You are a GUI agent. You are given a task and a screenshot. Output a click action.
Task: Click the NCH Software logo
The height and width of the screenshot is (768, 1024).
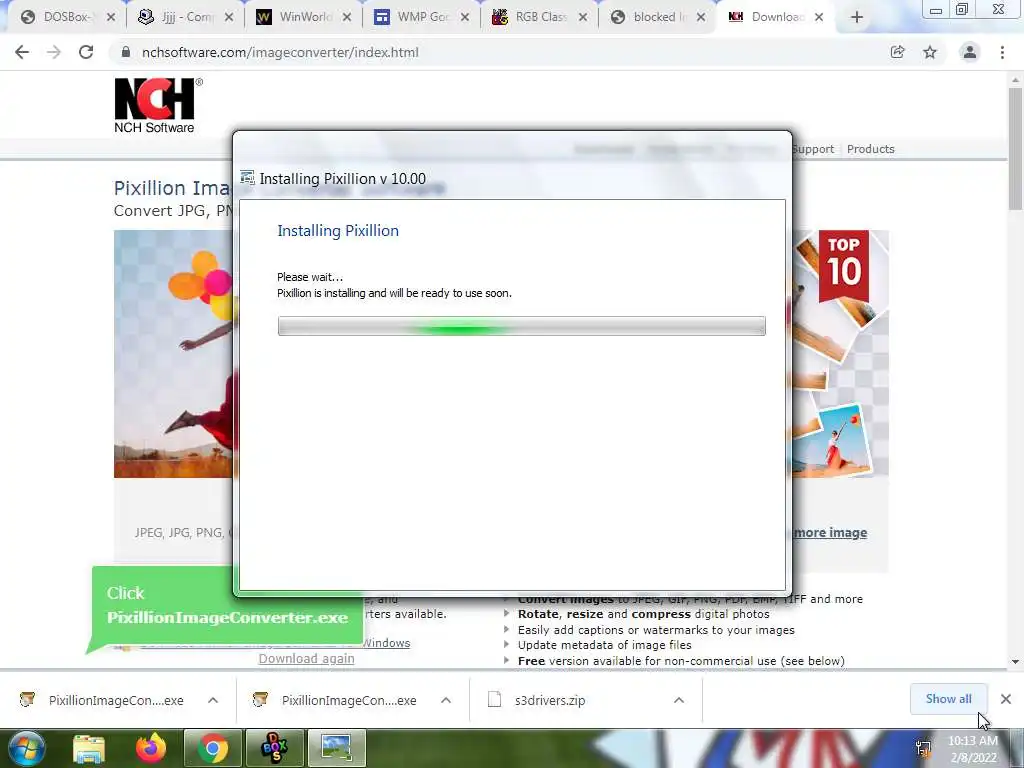[x=157, y=105]
